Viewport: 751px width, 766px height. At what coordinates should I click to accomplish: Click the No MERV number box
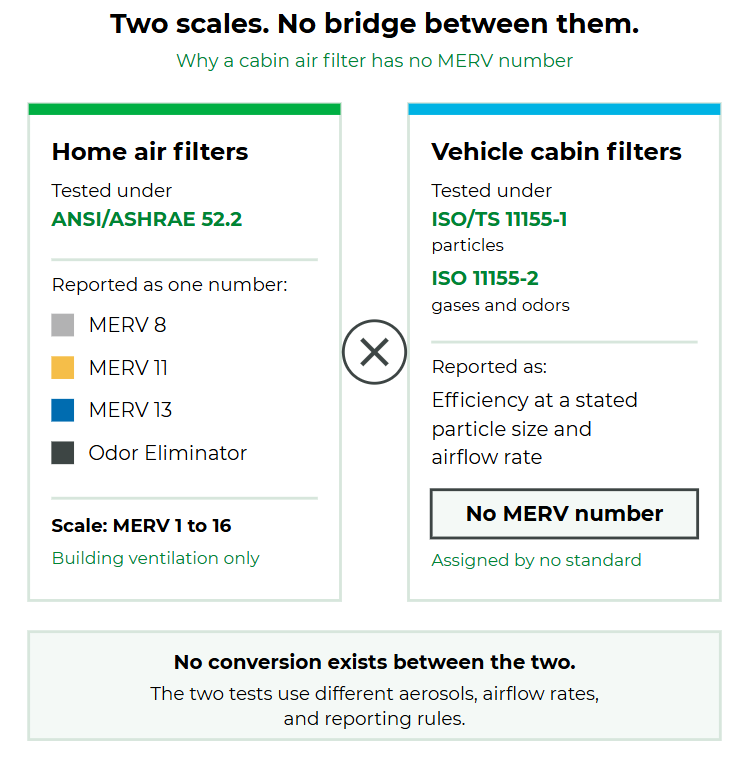tap(564, 513)
